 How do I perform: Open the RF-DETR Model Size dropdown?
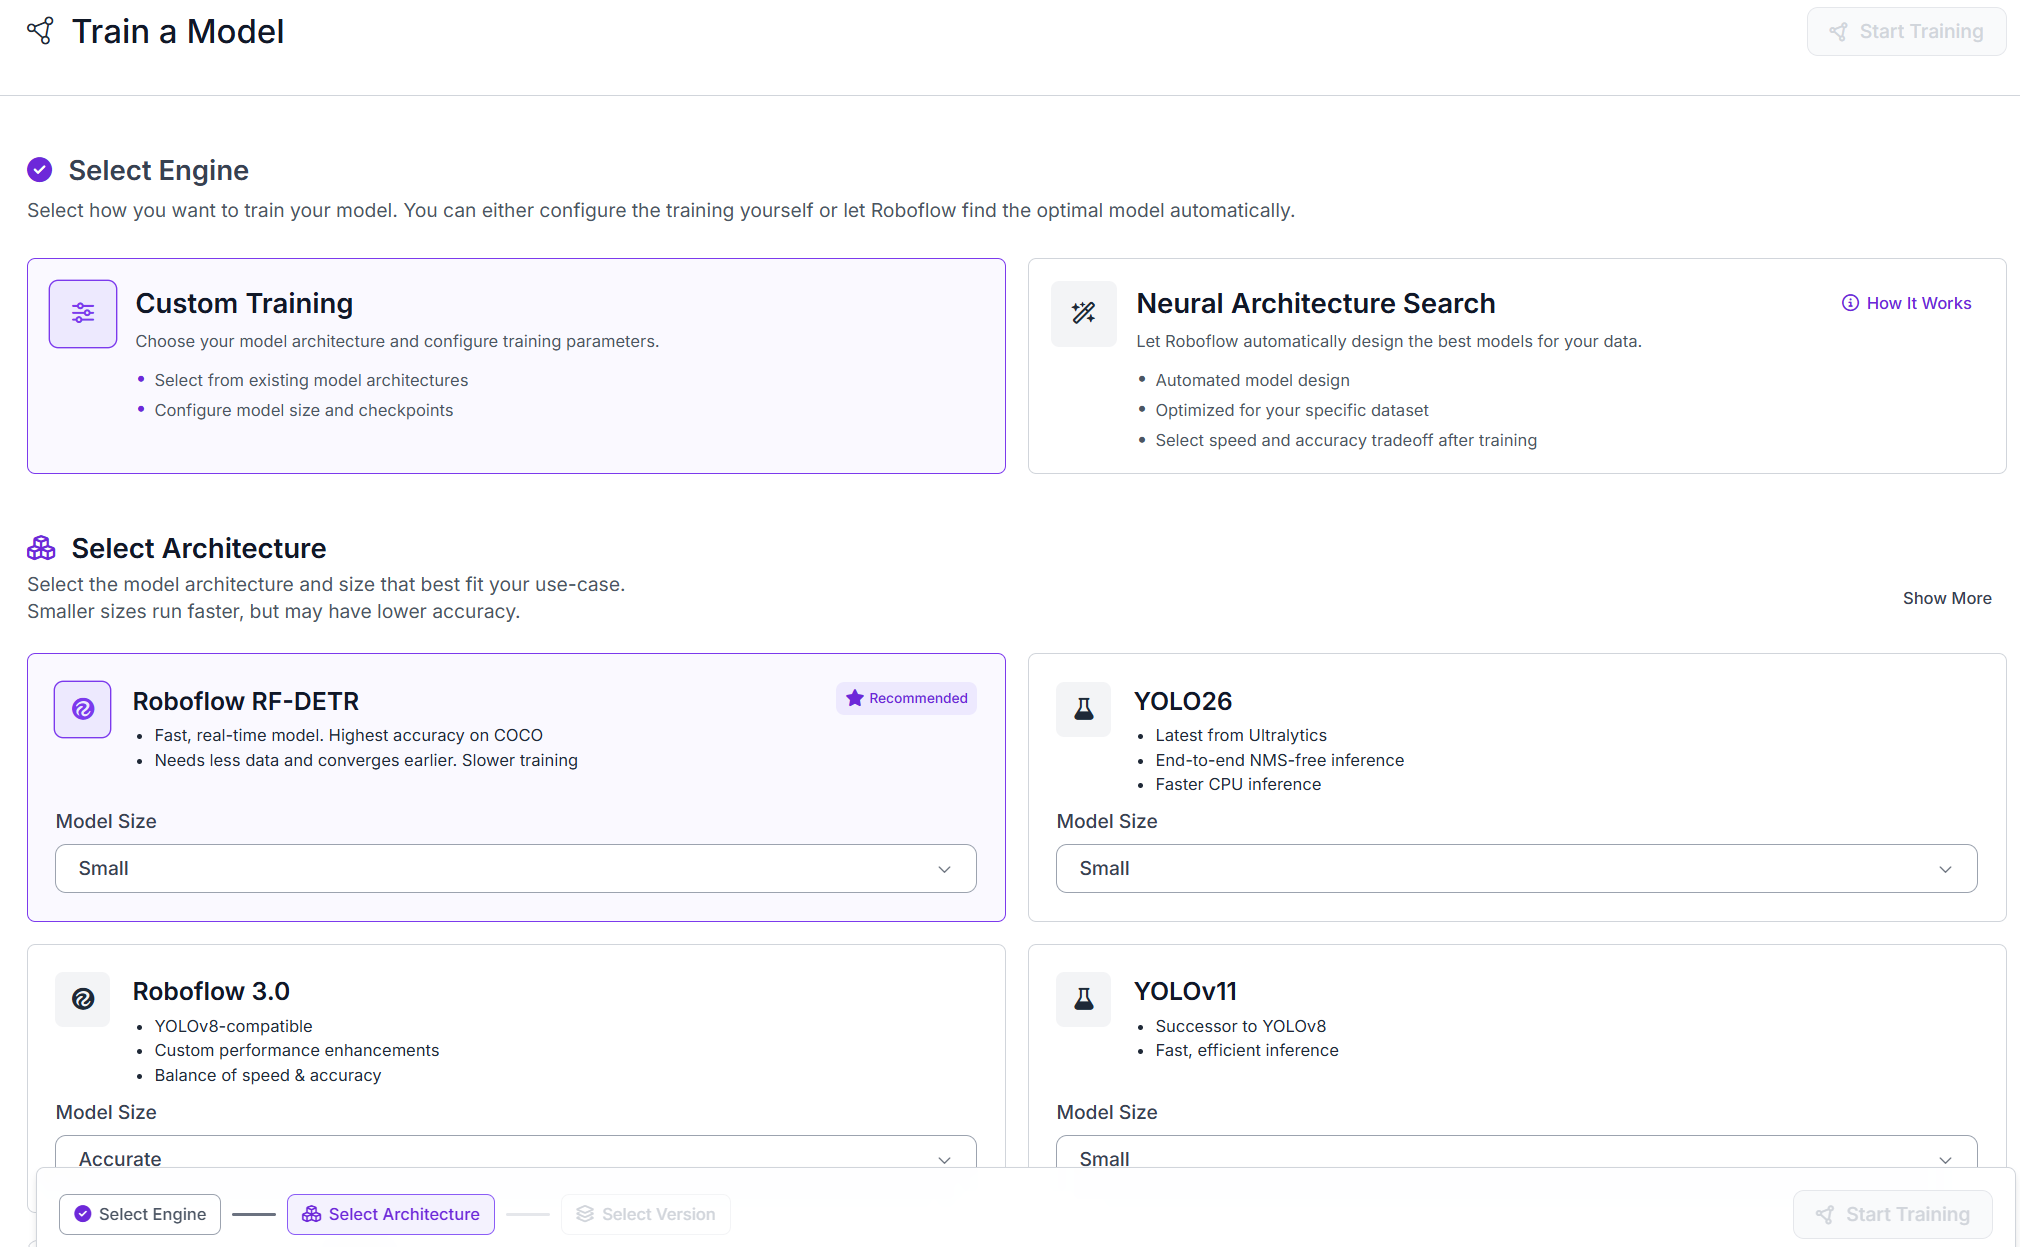pyautogui.click(x=516, y=869)
